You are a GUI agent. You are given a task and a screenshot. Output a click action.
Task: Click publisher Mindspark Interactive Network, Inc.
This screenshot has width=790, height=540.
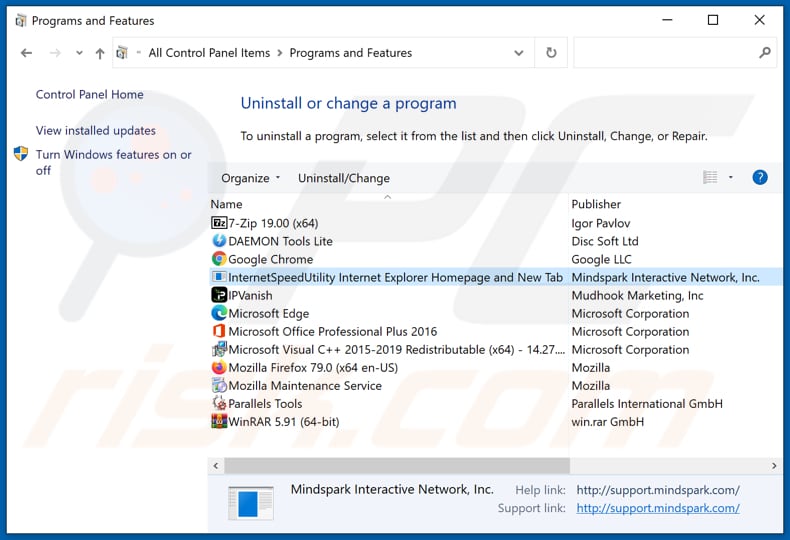pos(665,278)
